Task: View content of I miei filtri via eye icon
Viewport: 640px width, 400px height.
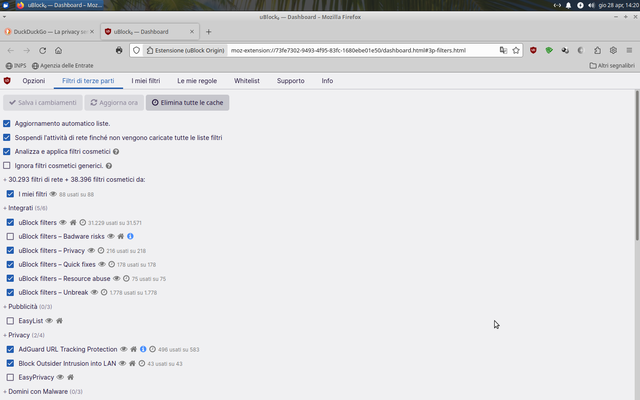Action: pos(53,194)
